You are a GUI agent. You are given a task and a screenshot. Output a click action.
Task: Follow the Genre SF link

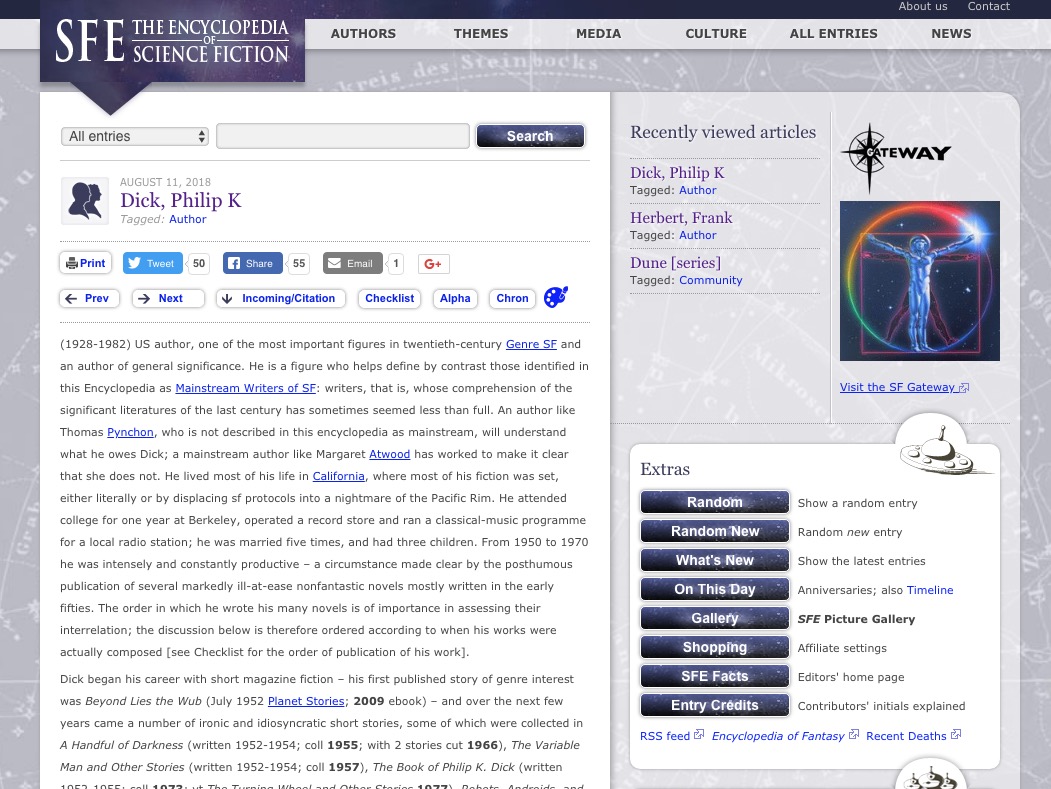point(531,344)
